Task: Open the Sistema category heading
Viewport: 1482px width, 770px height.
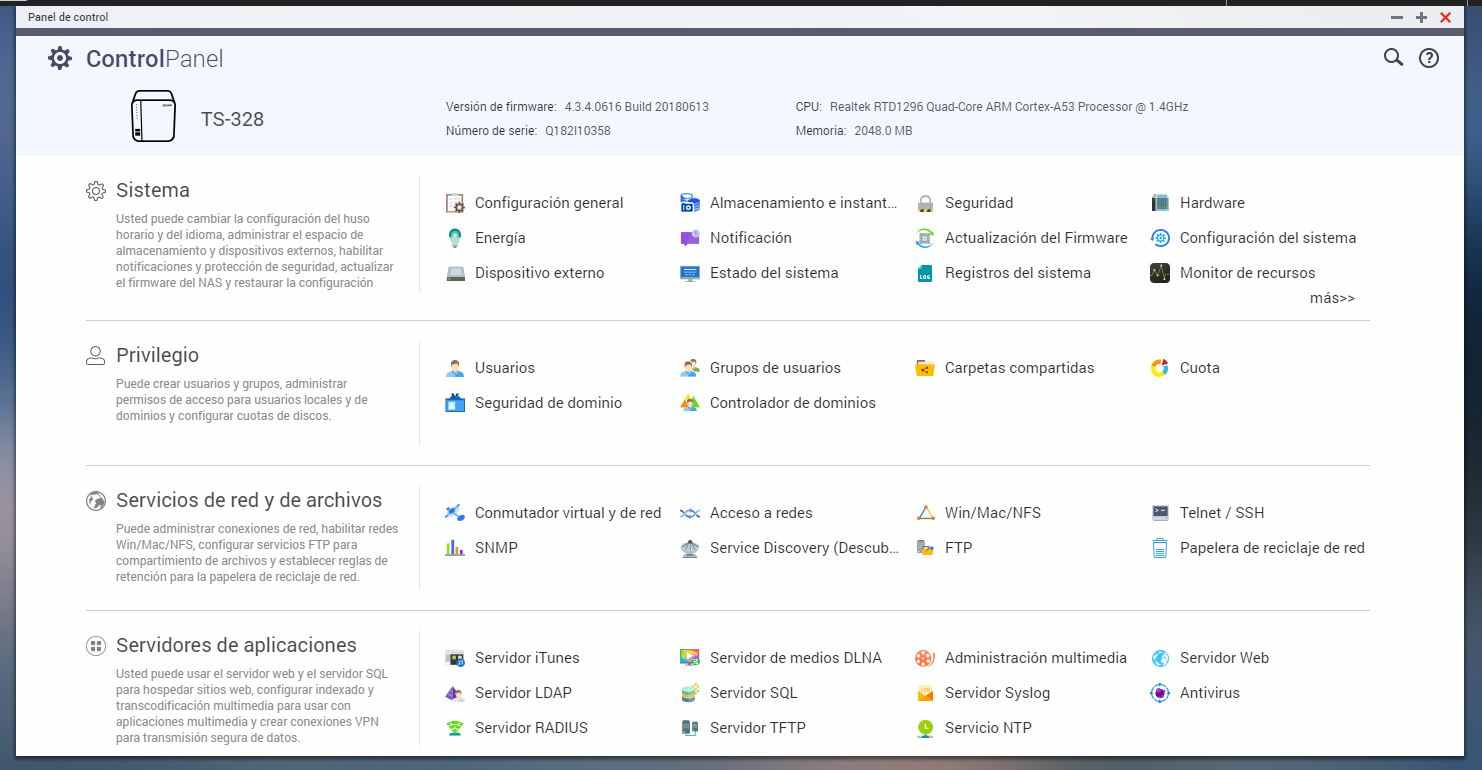Action: coord(152,190)
